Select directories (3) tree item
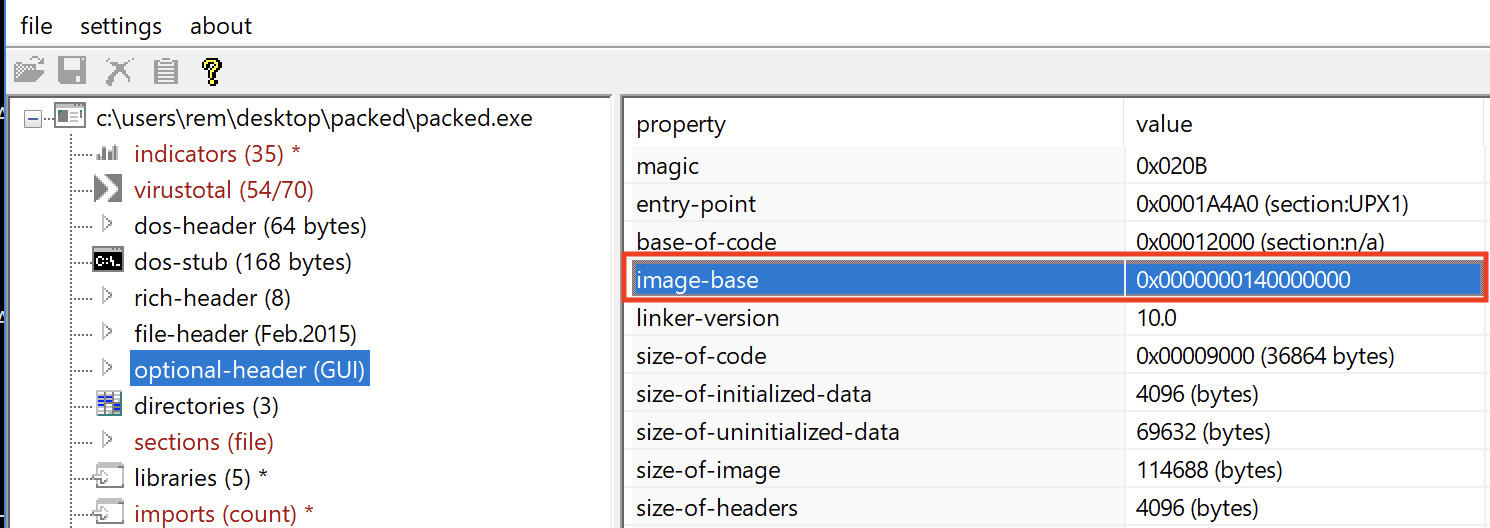 point(206,406)
